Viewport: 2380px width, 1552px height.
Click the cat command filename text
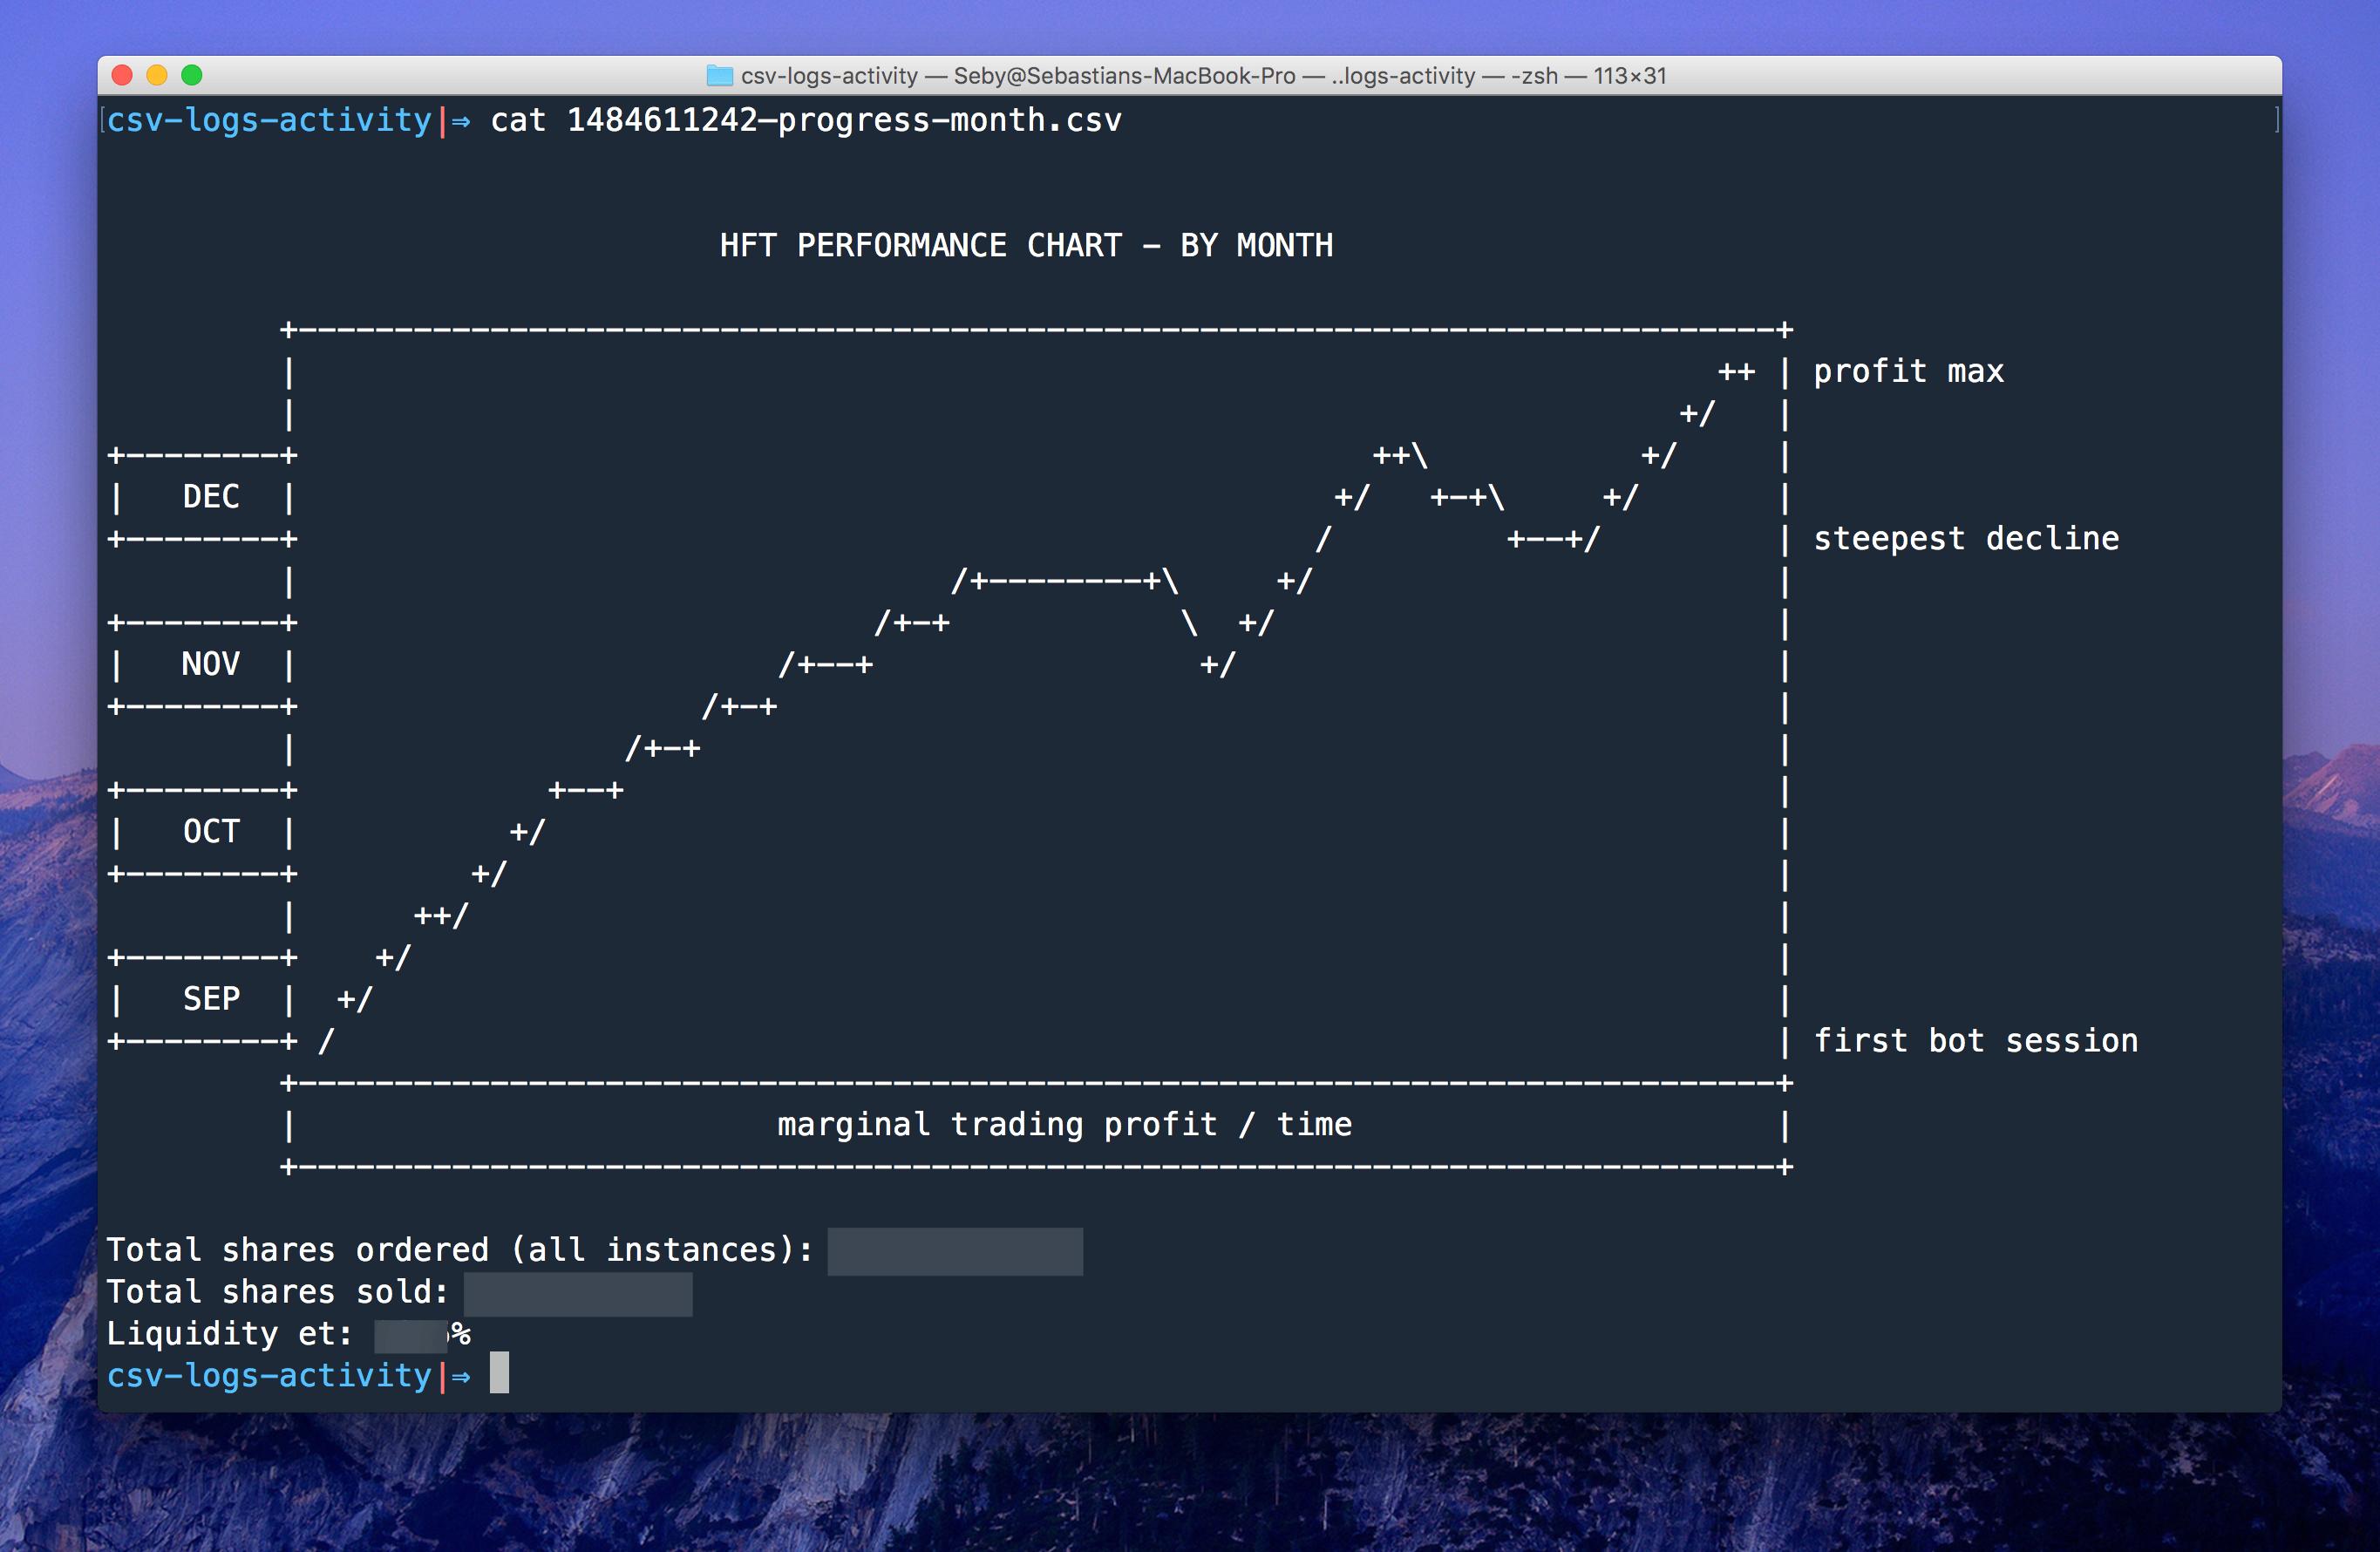pos(843,120)
